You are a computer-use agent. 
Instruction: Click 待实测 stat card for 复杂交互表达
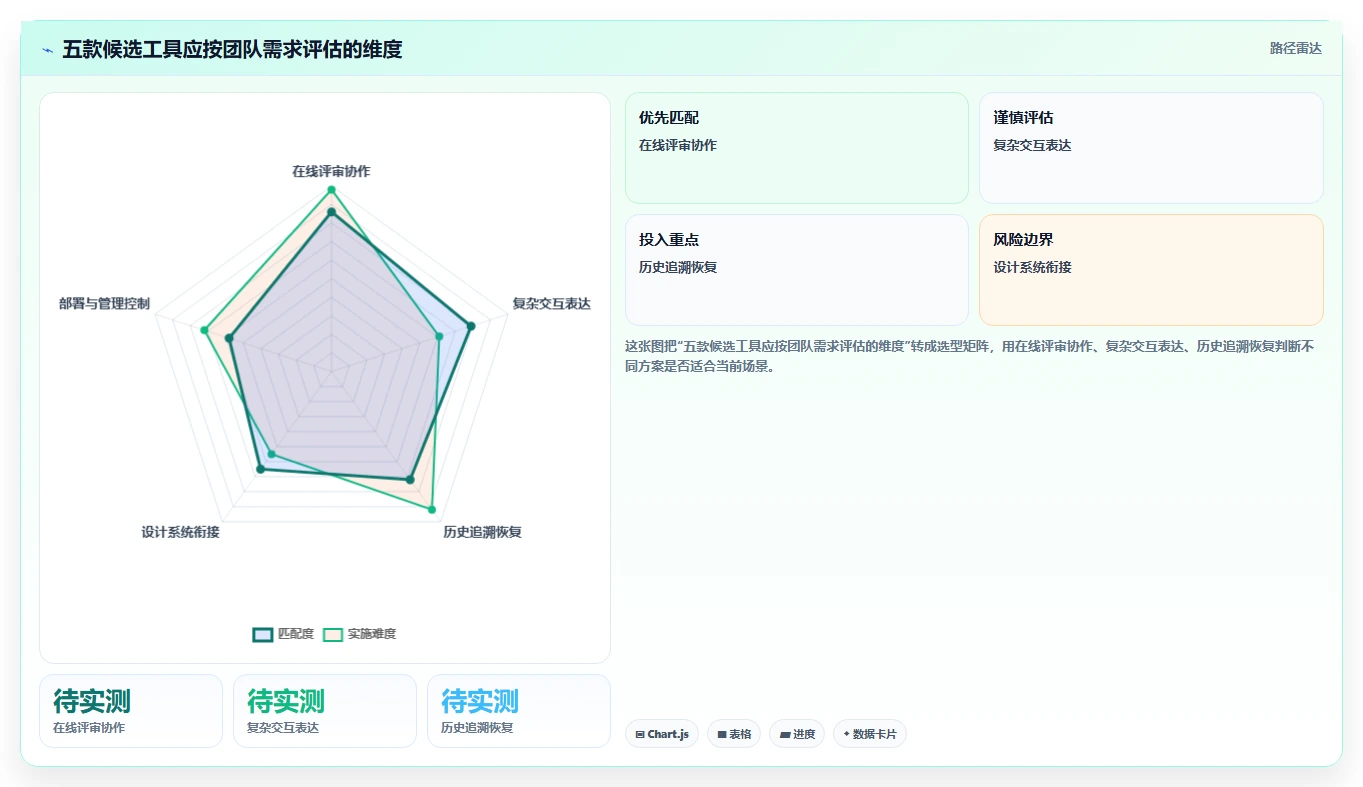coord(324,711)
